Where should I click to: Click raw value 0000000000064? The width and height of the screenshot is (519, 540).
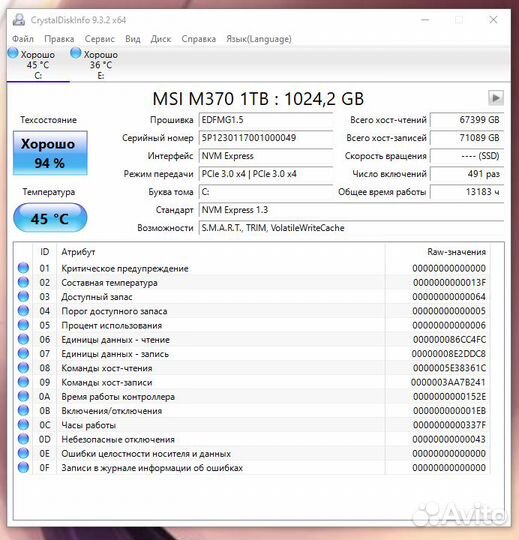pyautogui.click(x=449, y=297)
